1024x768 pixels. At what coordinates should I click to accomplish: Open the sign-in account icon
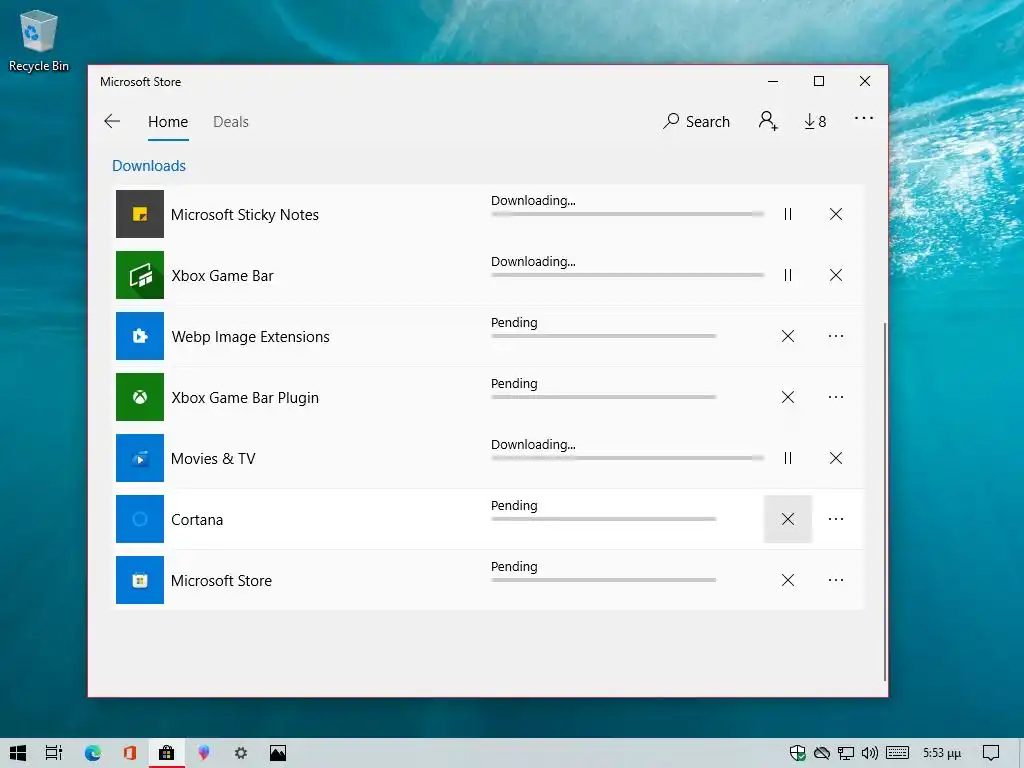[768, 121]
